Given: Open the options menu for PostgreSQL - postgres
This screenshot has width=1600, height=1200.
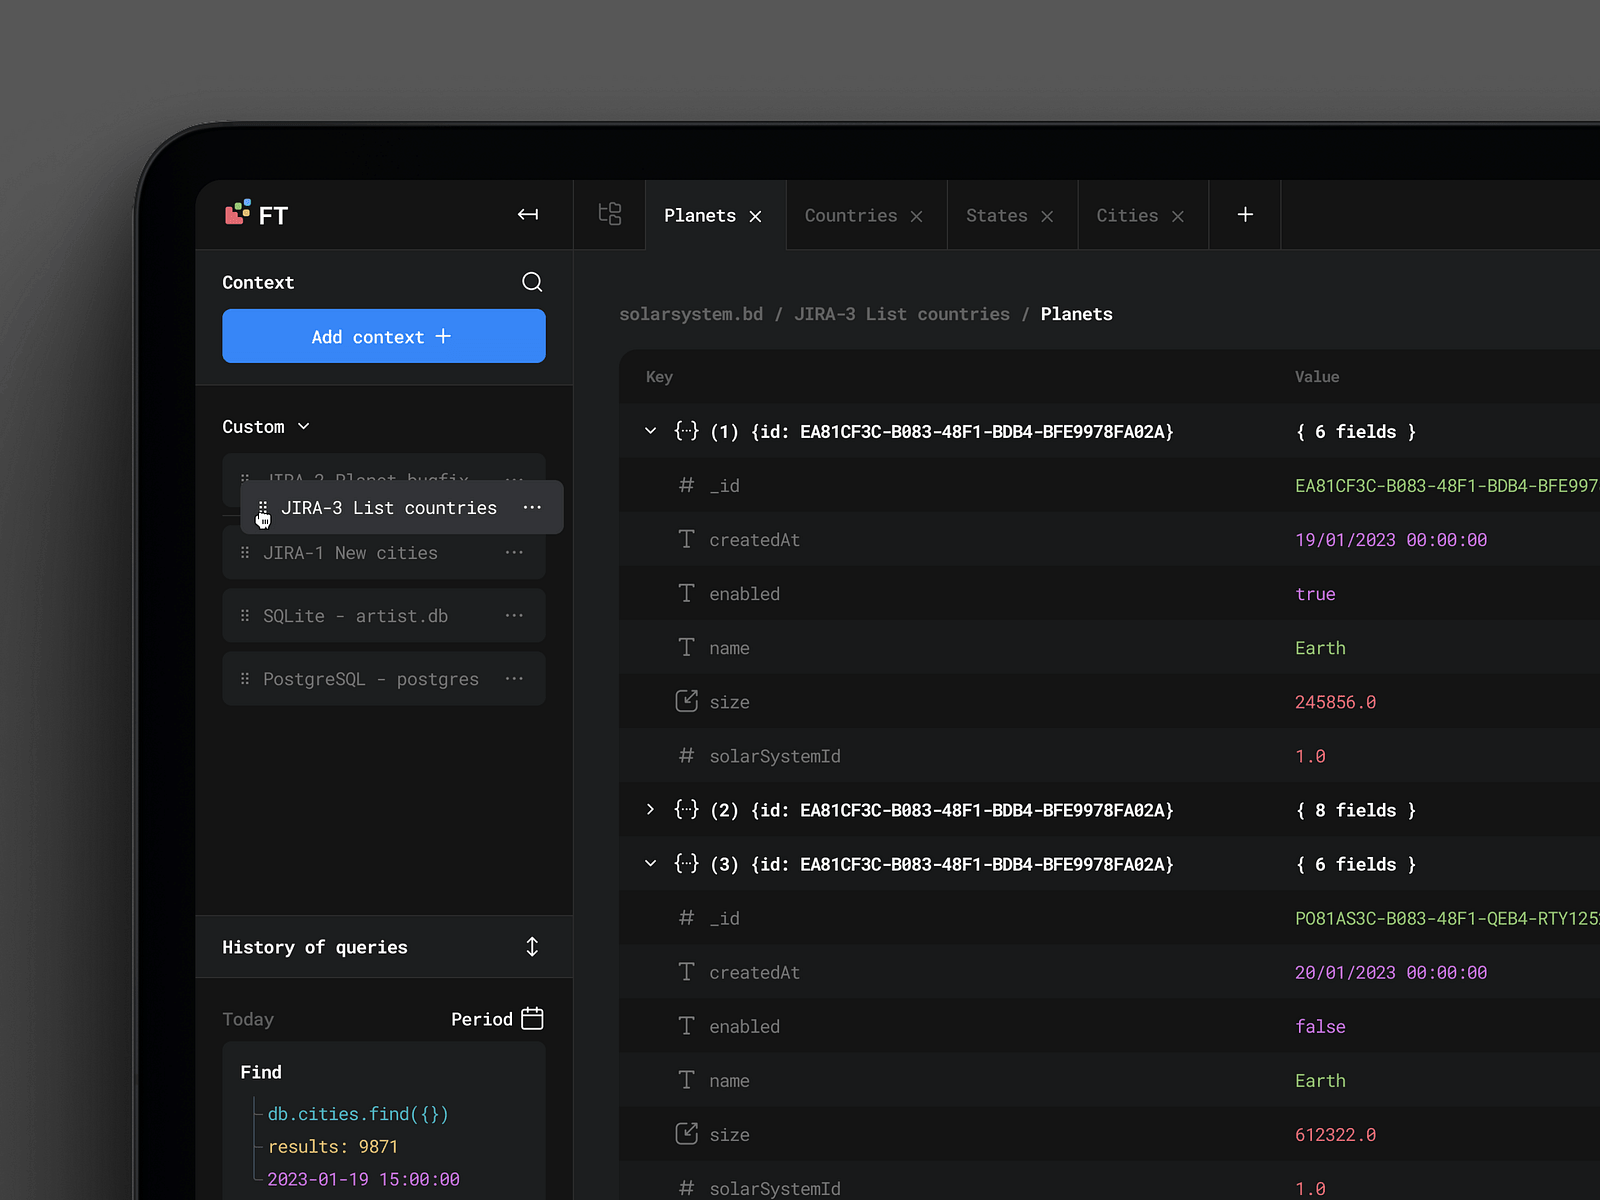Looking at the screenshot, I should coord(514,678).
